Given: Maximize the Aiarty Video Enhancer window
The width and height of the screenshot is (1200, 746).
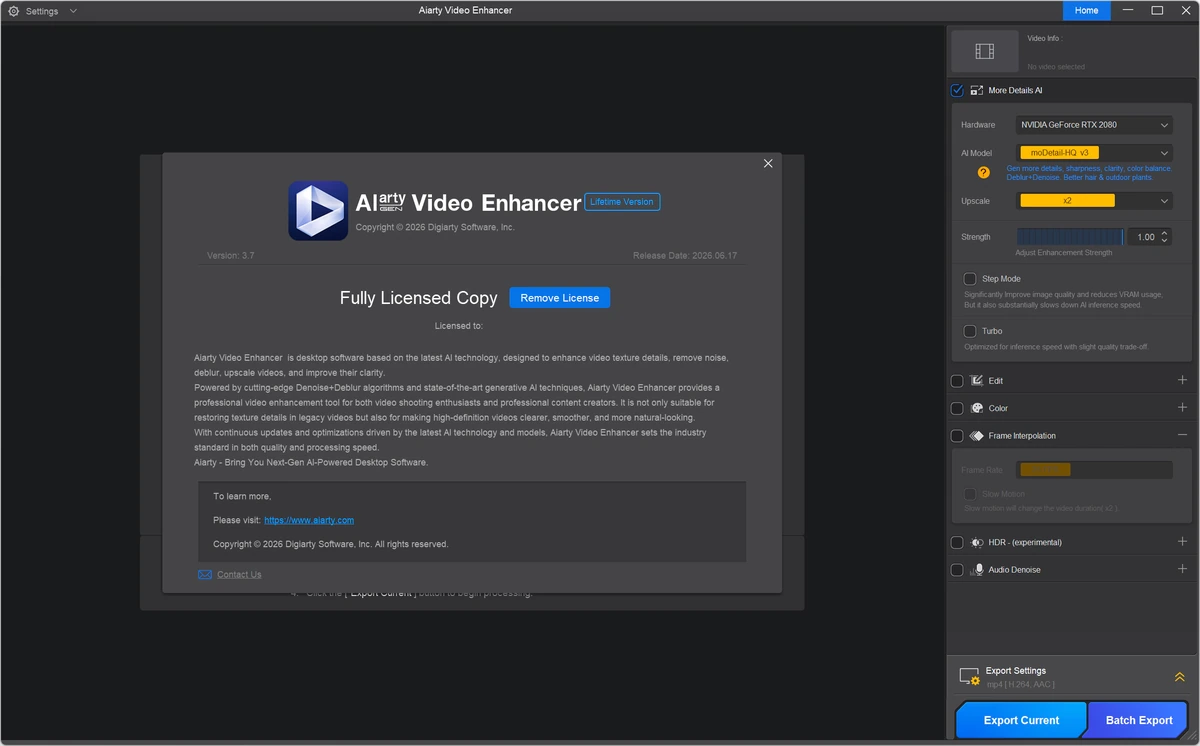Looking at the screenshot, I should pyautogui.click(x=1157, y=10).
